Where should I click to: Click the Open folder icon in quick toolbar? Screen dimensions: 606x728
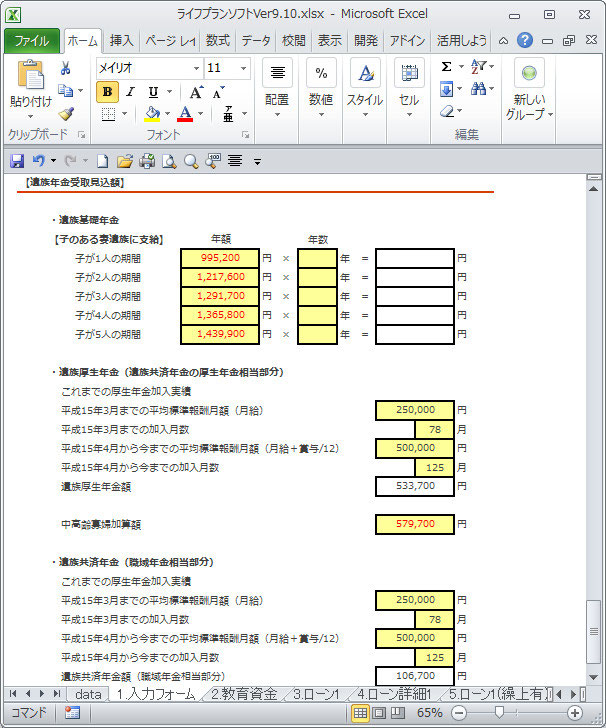[x=124, y=161]
